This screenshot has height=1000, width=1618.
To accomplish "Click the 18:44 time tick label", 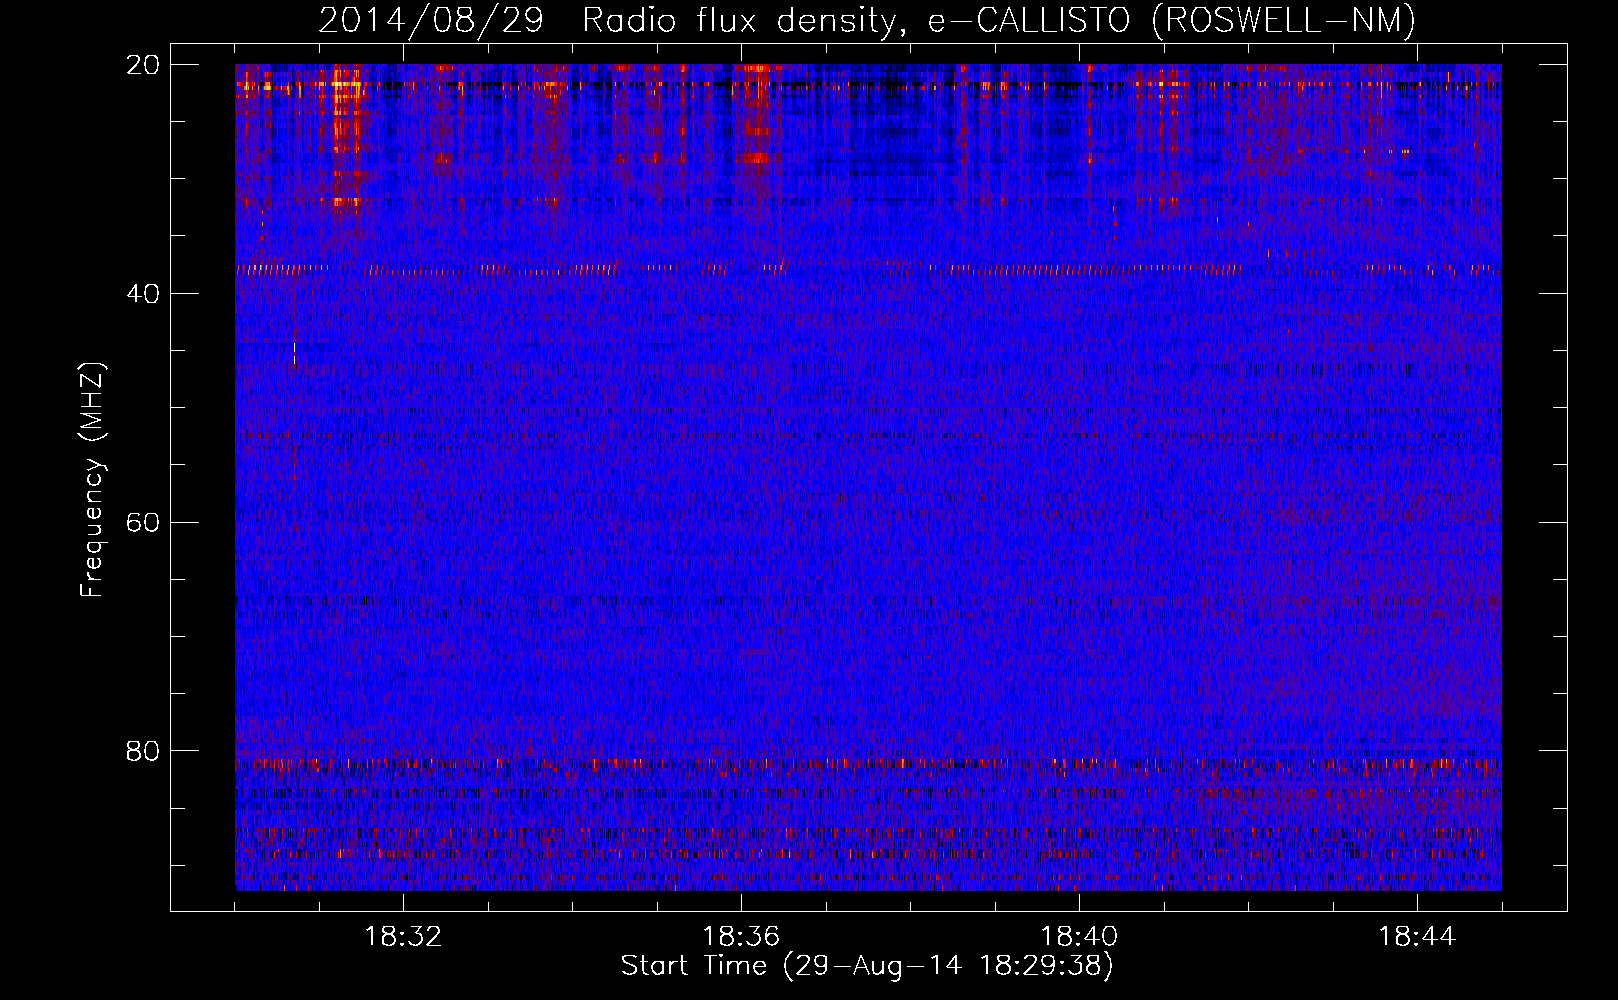I will click(1417, 937).
